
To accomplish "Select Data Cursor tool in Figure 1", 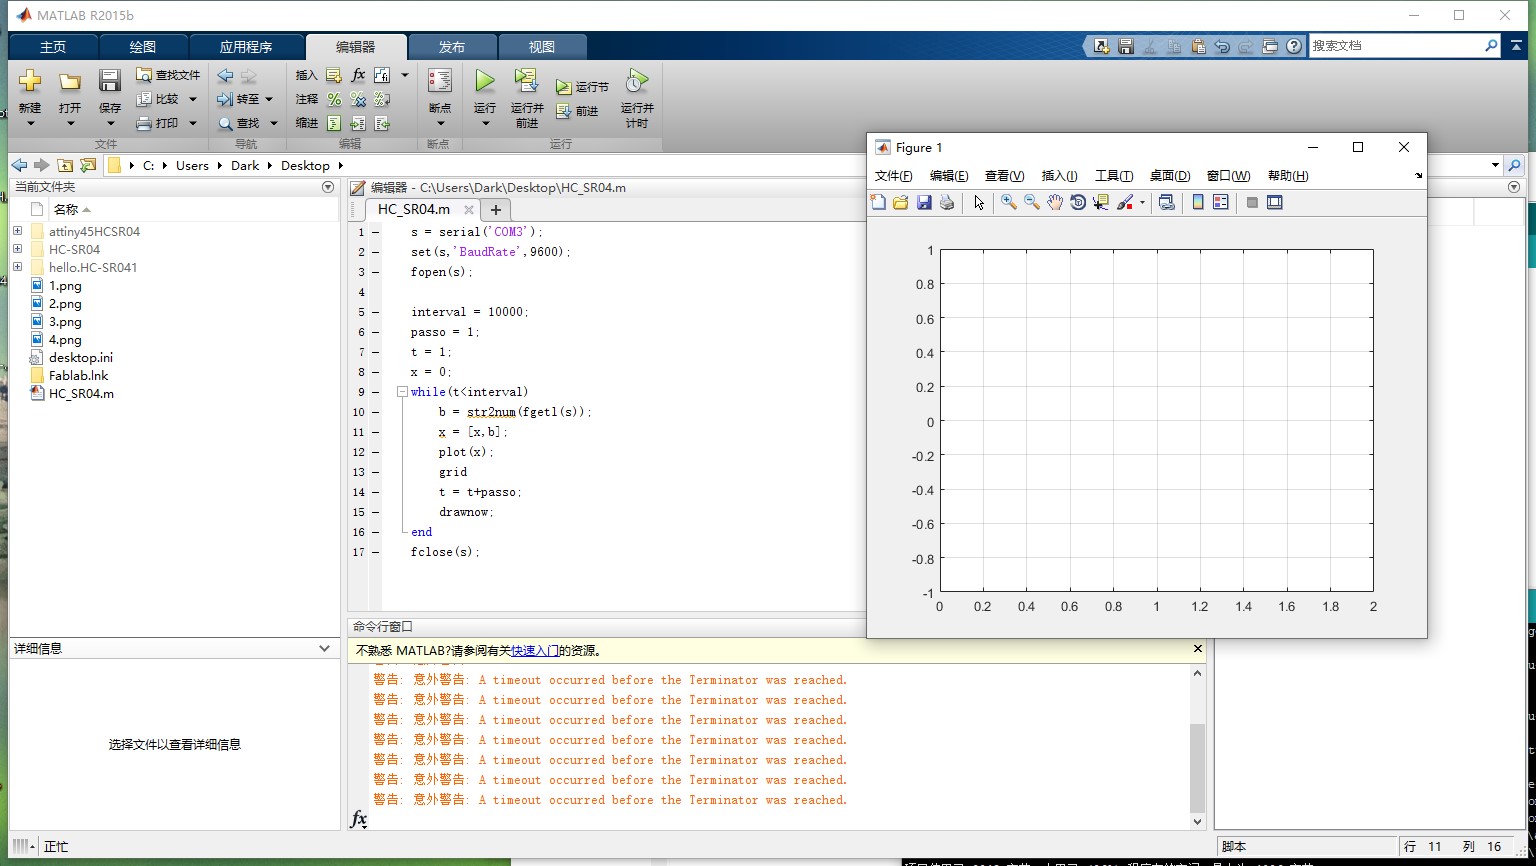I will (1101, 202).
